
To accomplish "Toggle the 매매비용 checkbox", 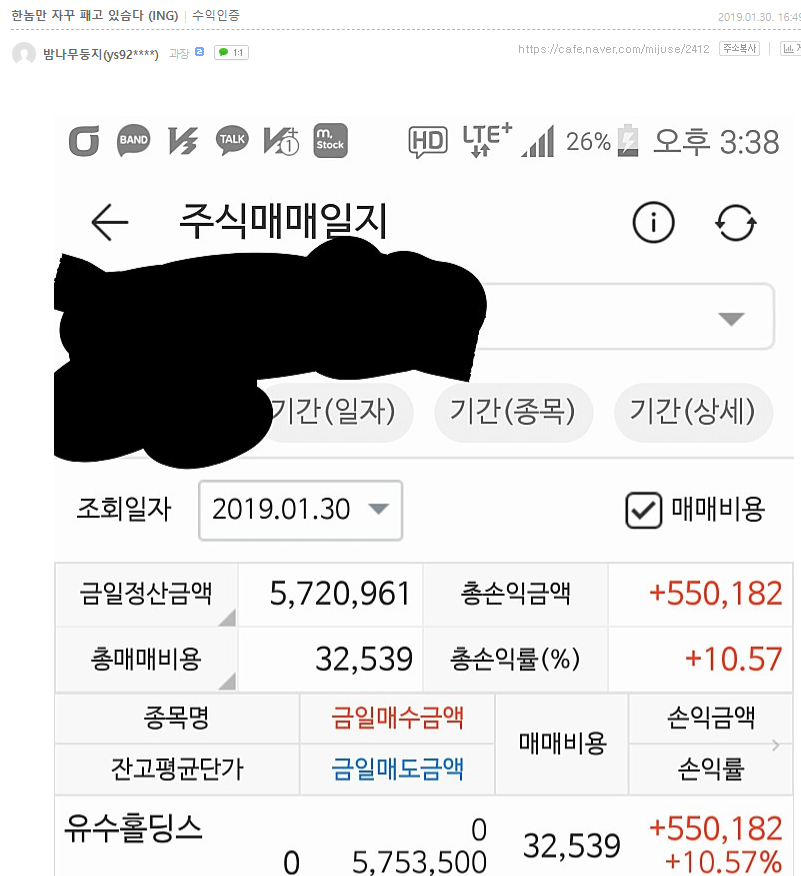I will point(643,510).
